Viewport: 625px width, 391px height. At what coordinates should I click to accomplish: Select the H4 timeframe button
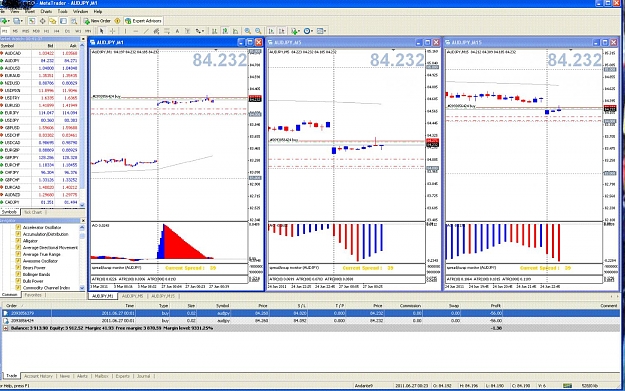tap(57, 31)
